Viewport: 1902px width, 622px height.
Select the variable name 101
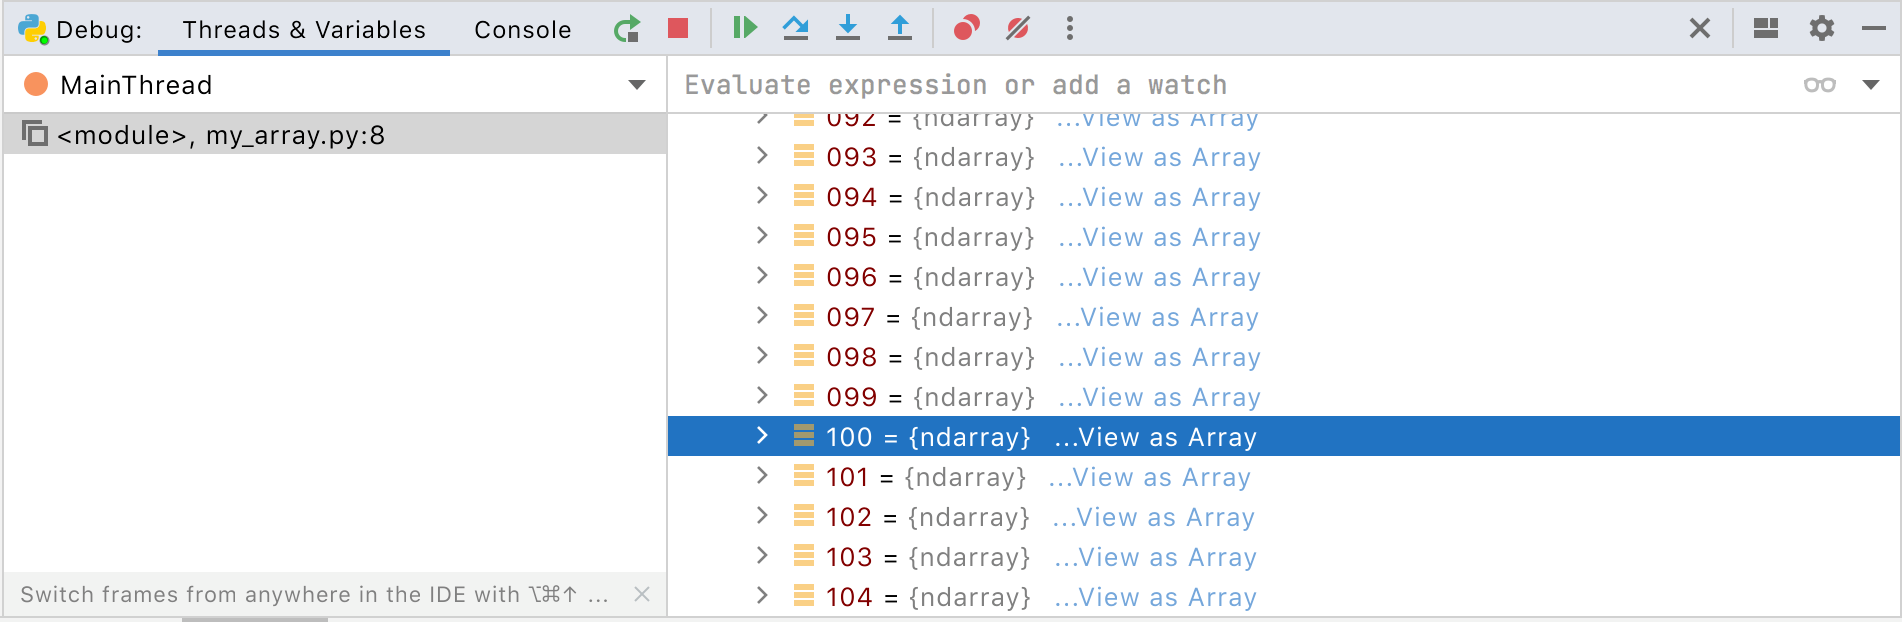pos(847,477)
